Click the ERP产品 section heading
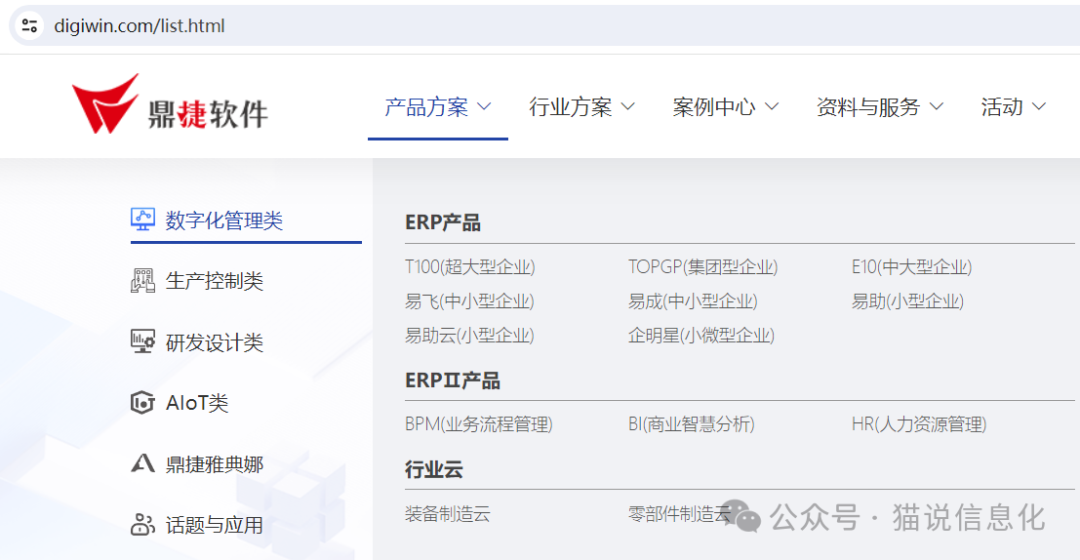Screen dimensions: 1080x560 coord(443,222)
